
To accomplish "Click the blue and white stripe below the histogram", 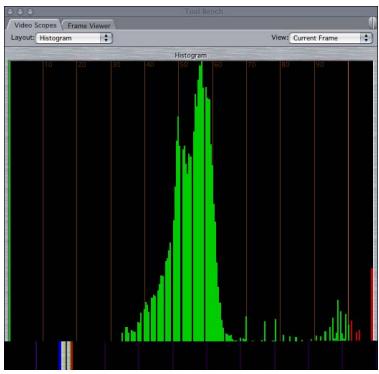I will 66,355.
